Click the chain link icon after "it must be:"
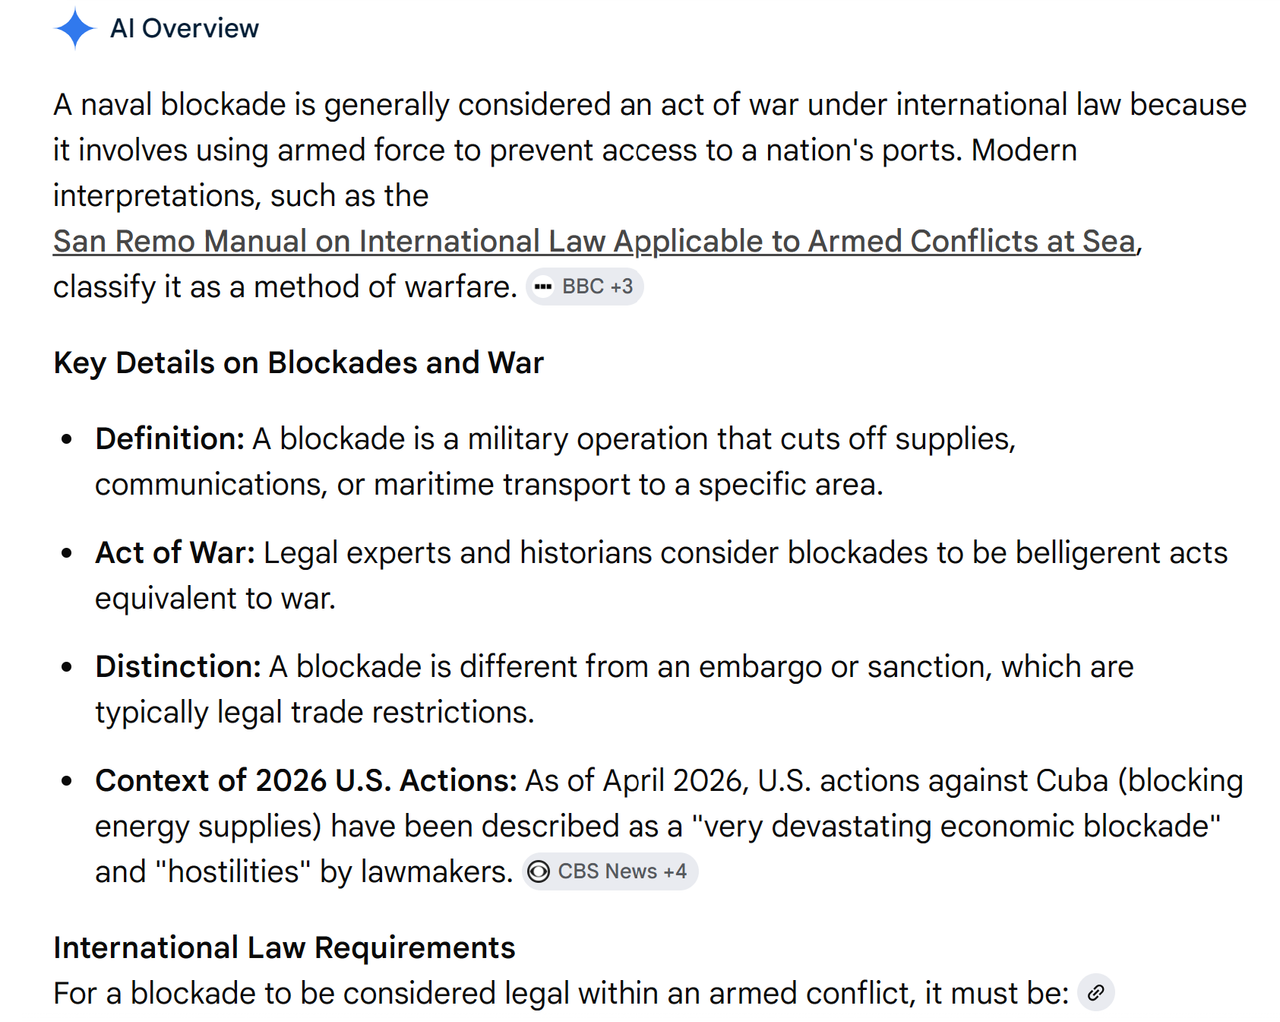 1096,993
